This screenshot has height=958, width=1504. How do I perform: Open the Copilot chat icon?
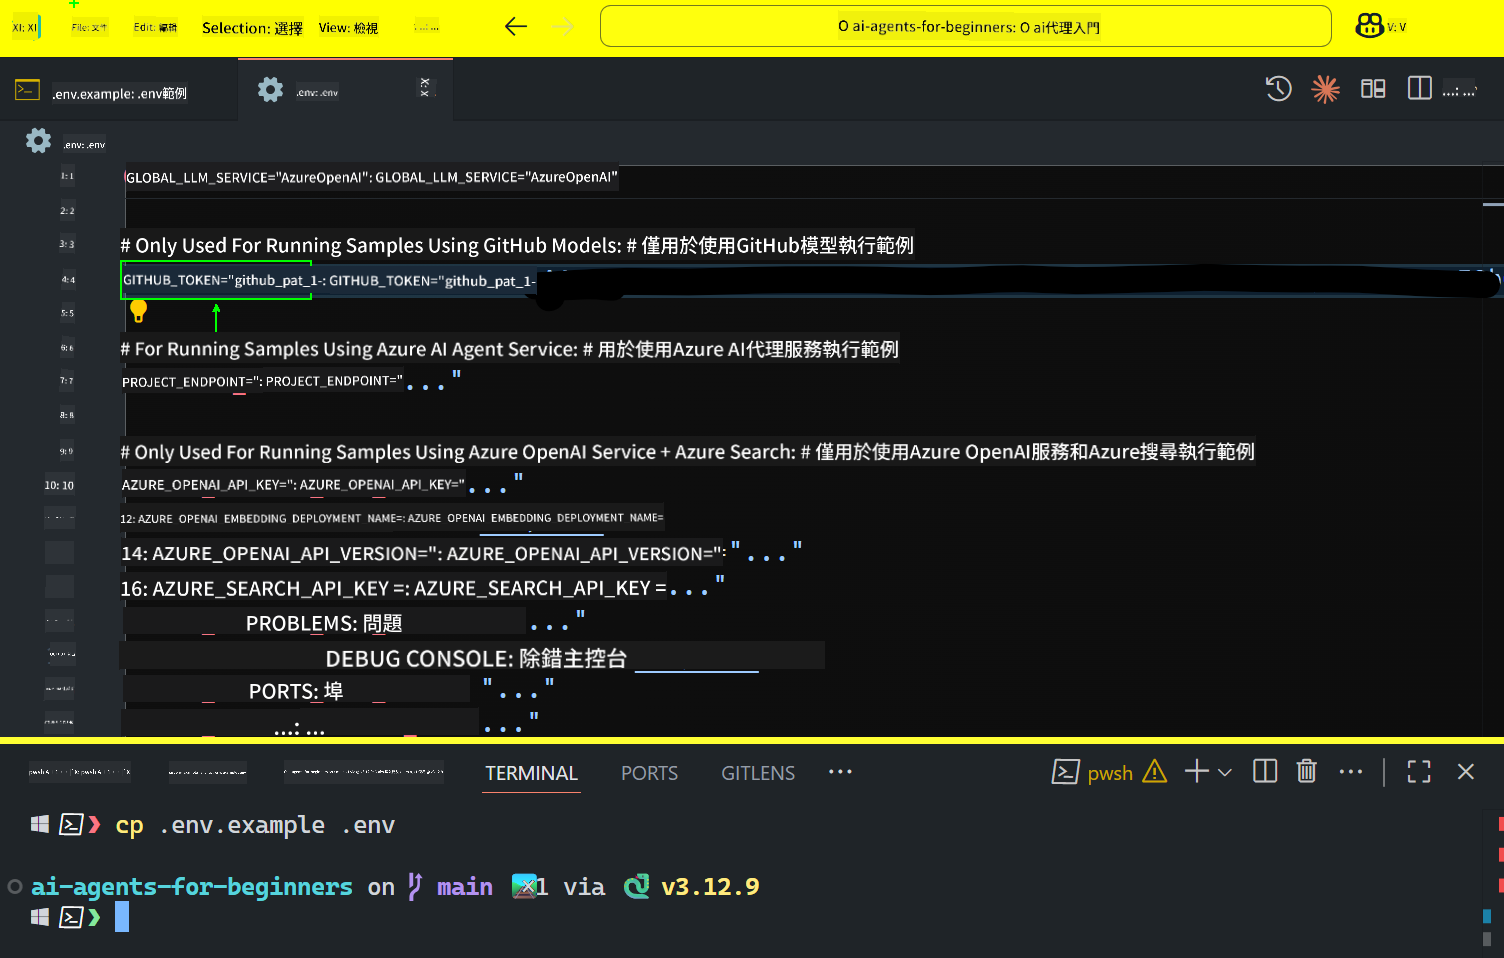tap(1370, 26)
